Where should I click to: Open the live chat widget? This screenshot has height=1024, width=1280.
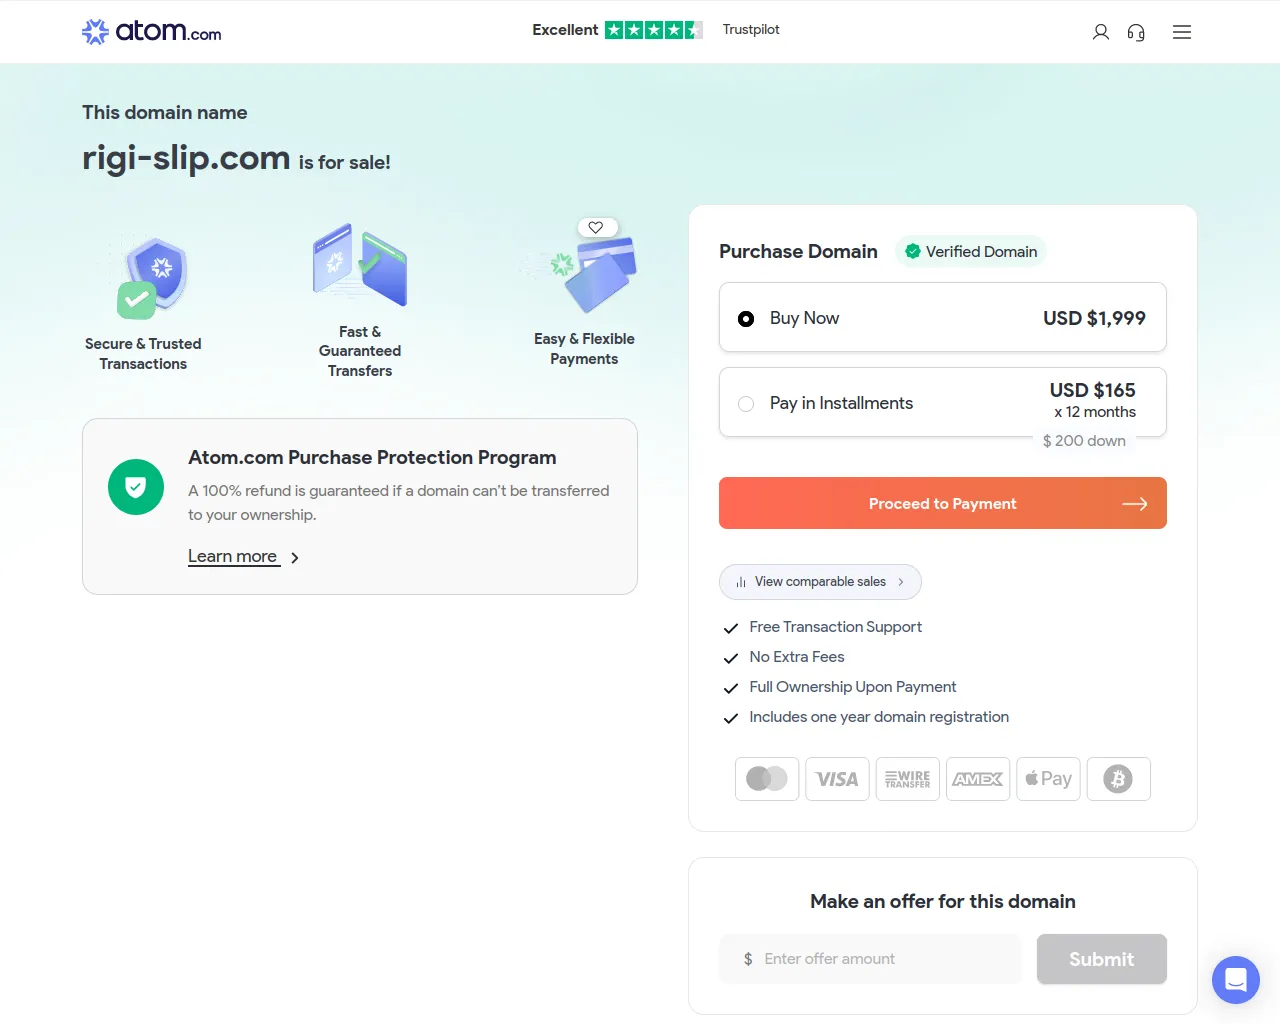pyautogui.click(x=1236, y=980)
